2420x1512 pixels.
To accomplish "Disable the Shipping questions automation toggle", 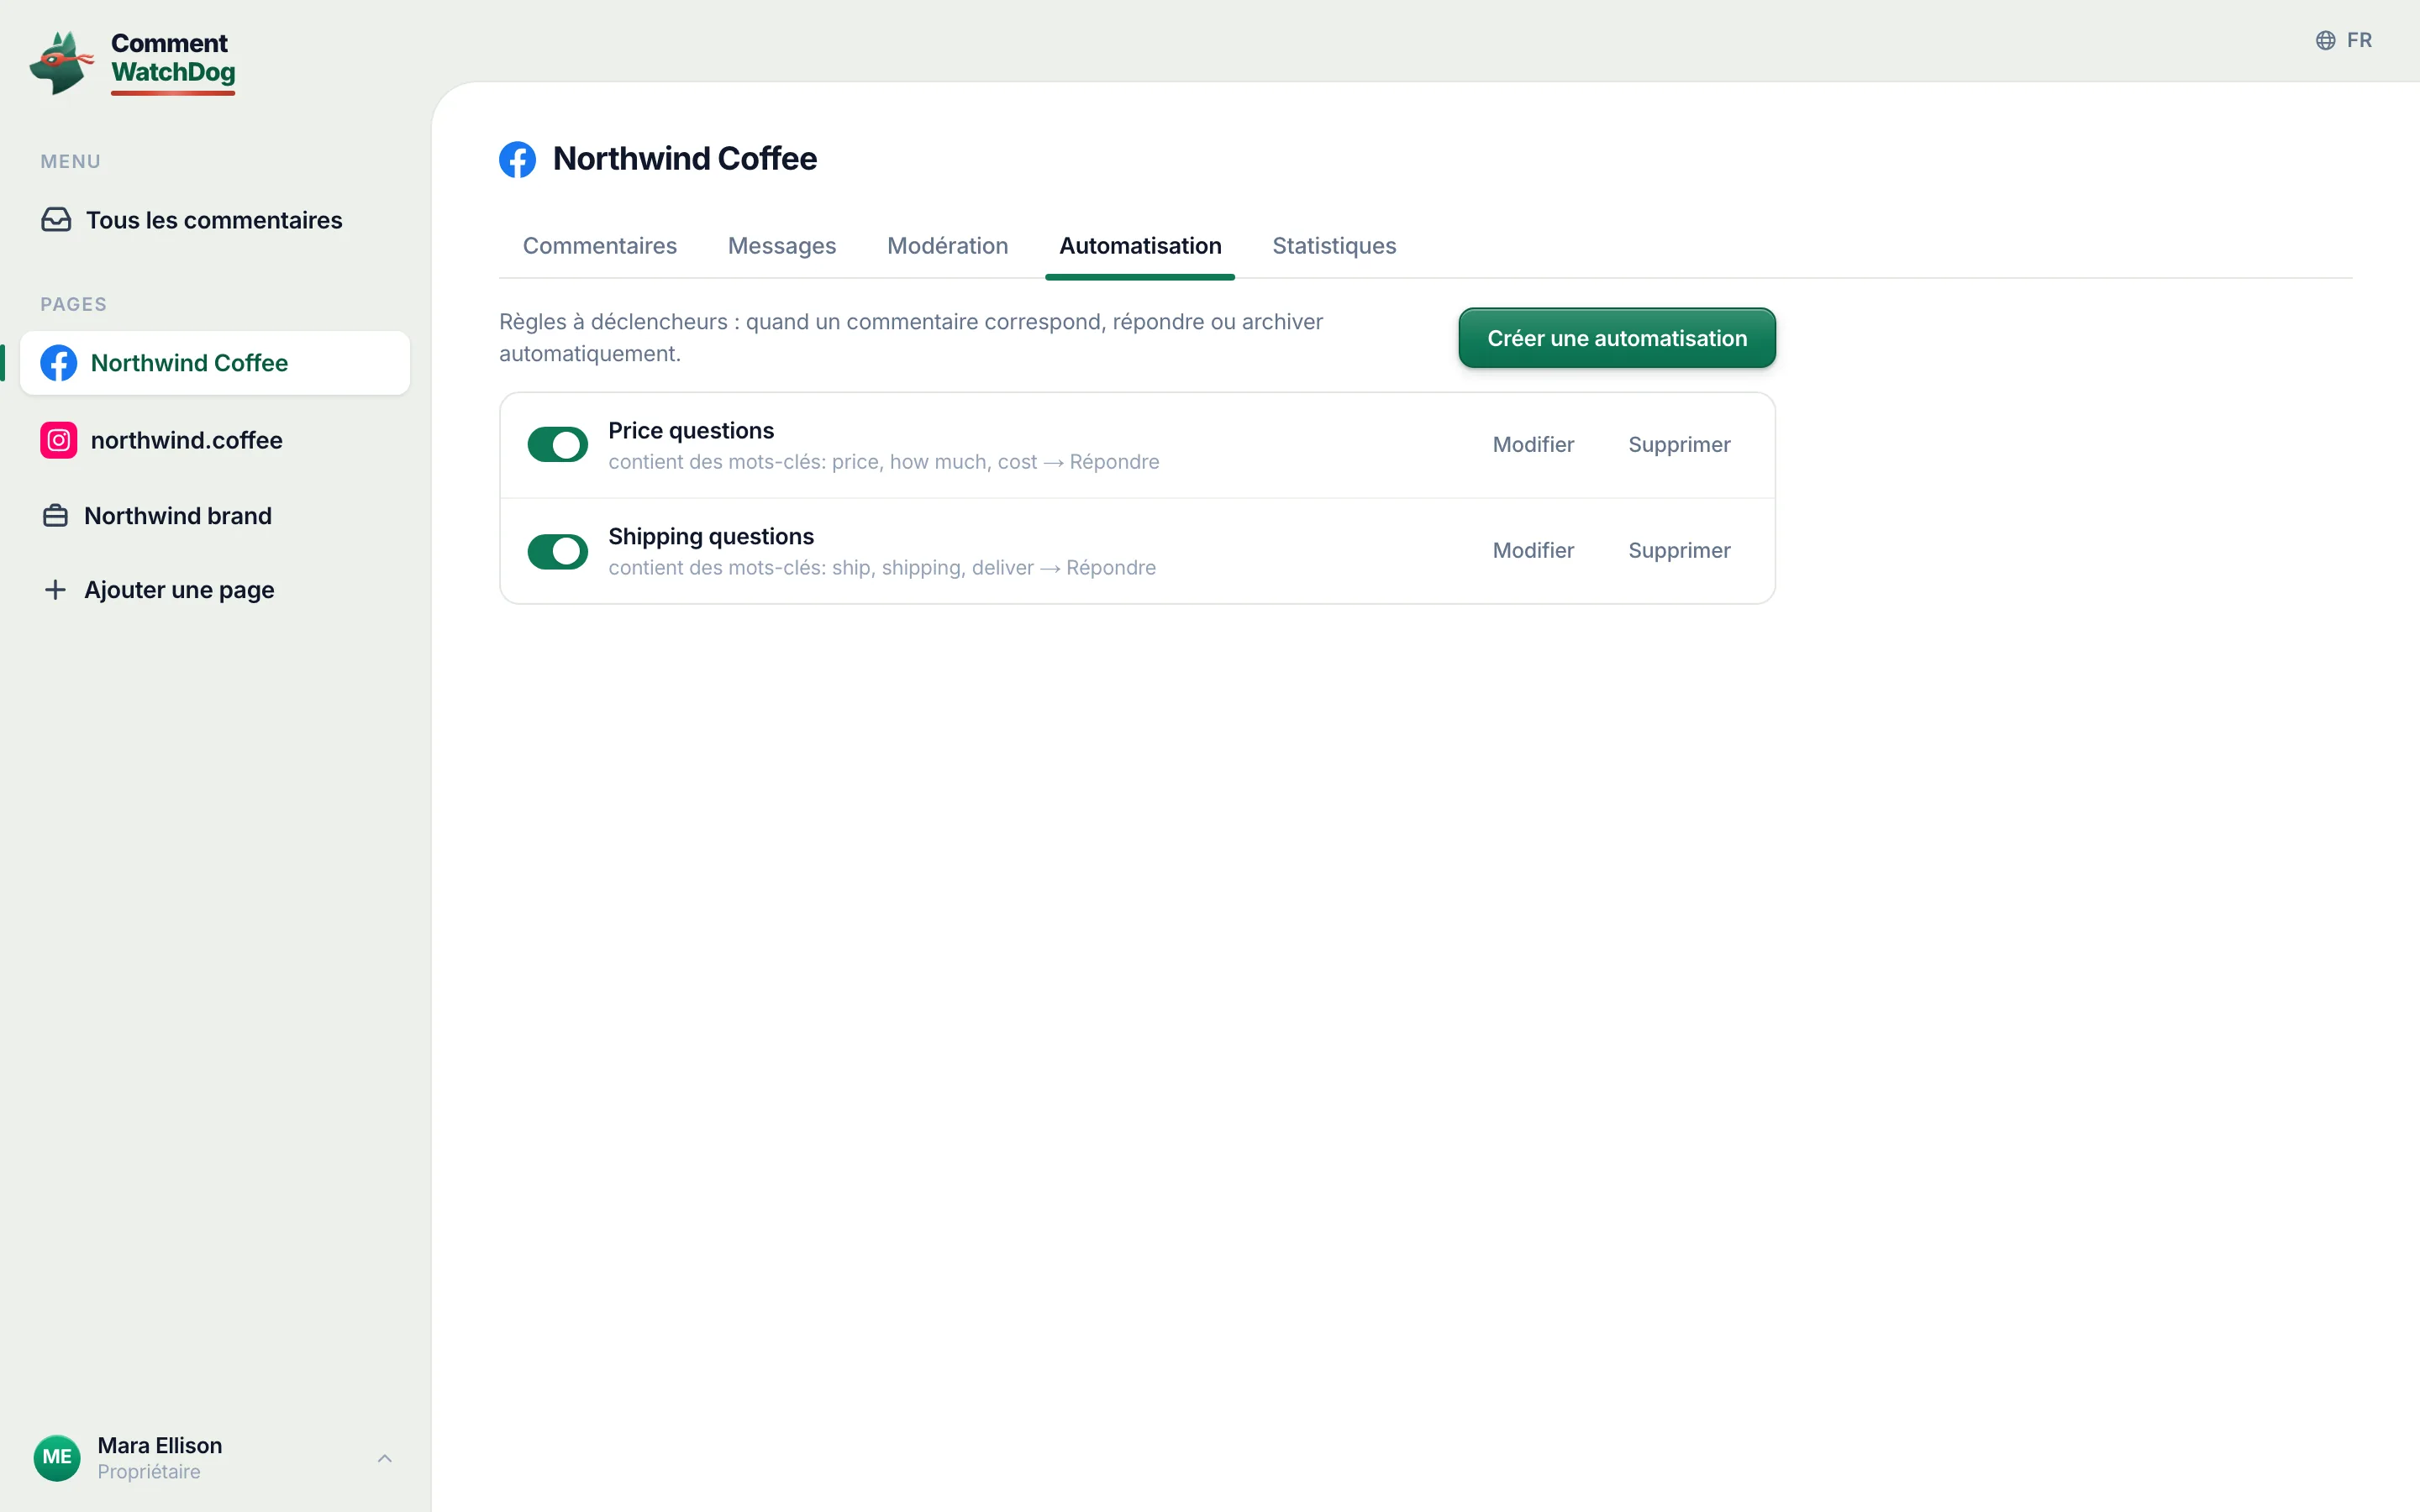I will [x=558, y=551].
